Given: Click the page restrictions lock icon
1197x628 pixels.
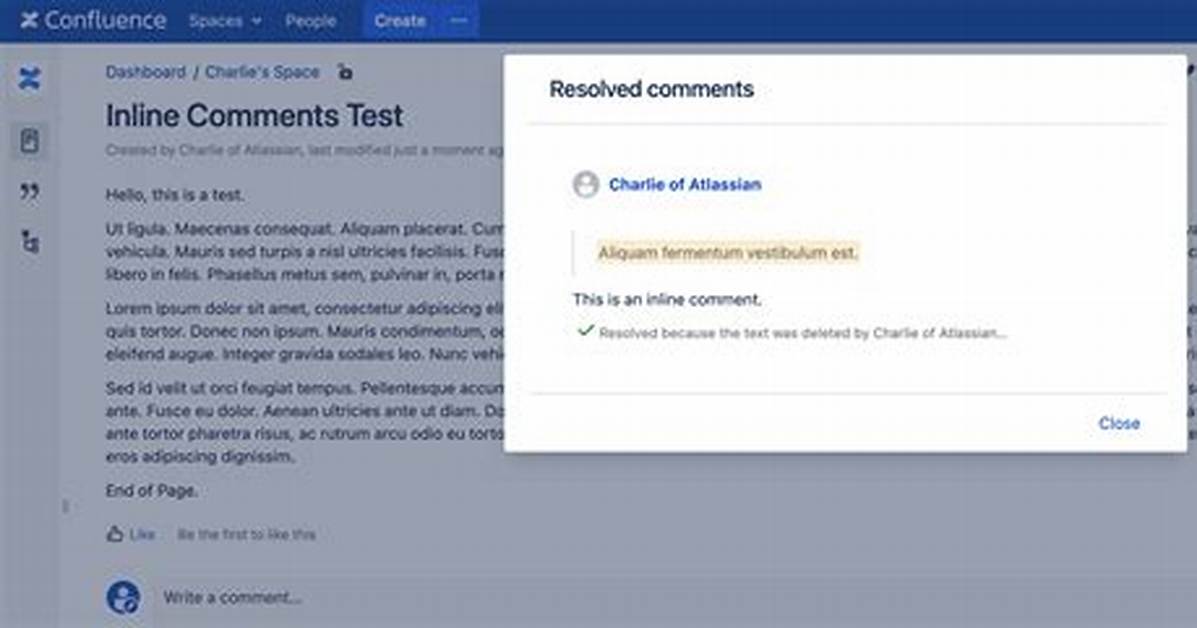Looking at the screenshot, I should tap(345, 72).
